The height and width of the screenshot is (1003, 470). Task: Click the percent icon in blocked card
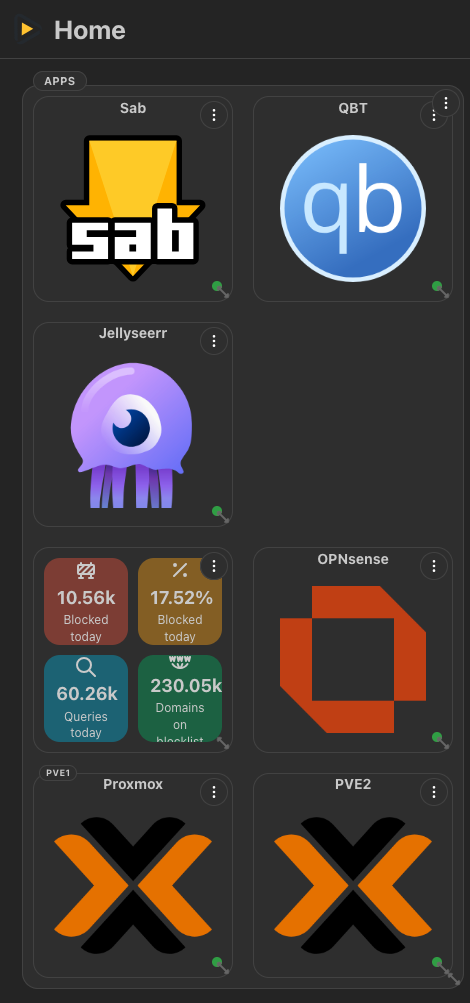[180, 570]
